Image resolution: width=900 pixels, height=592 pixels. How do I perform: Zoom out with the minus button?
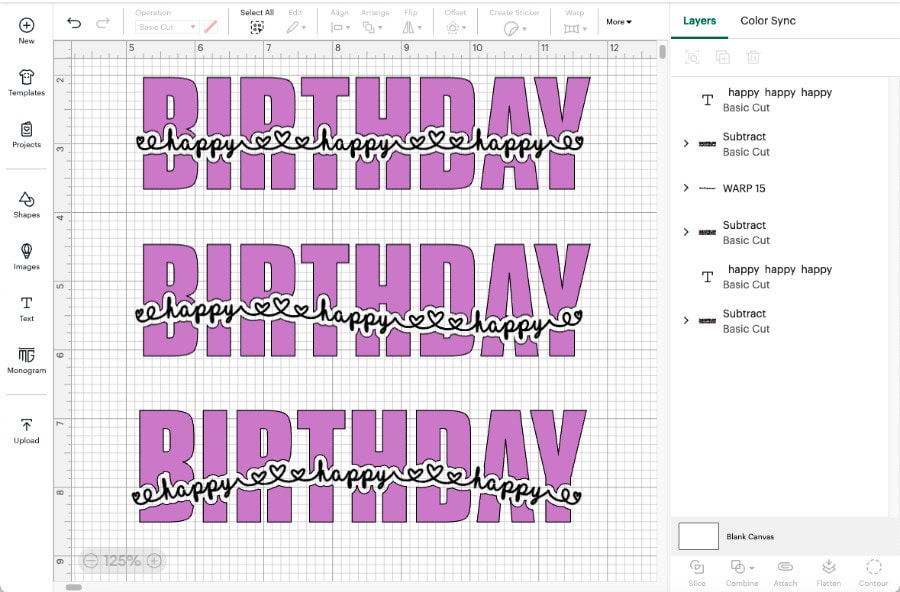point(91,560)
